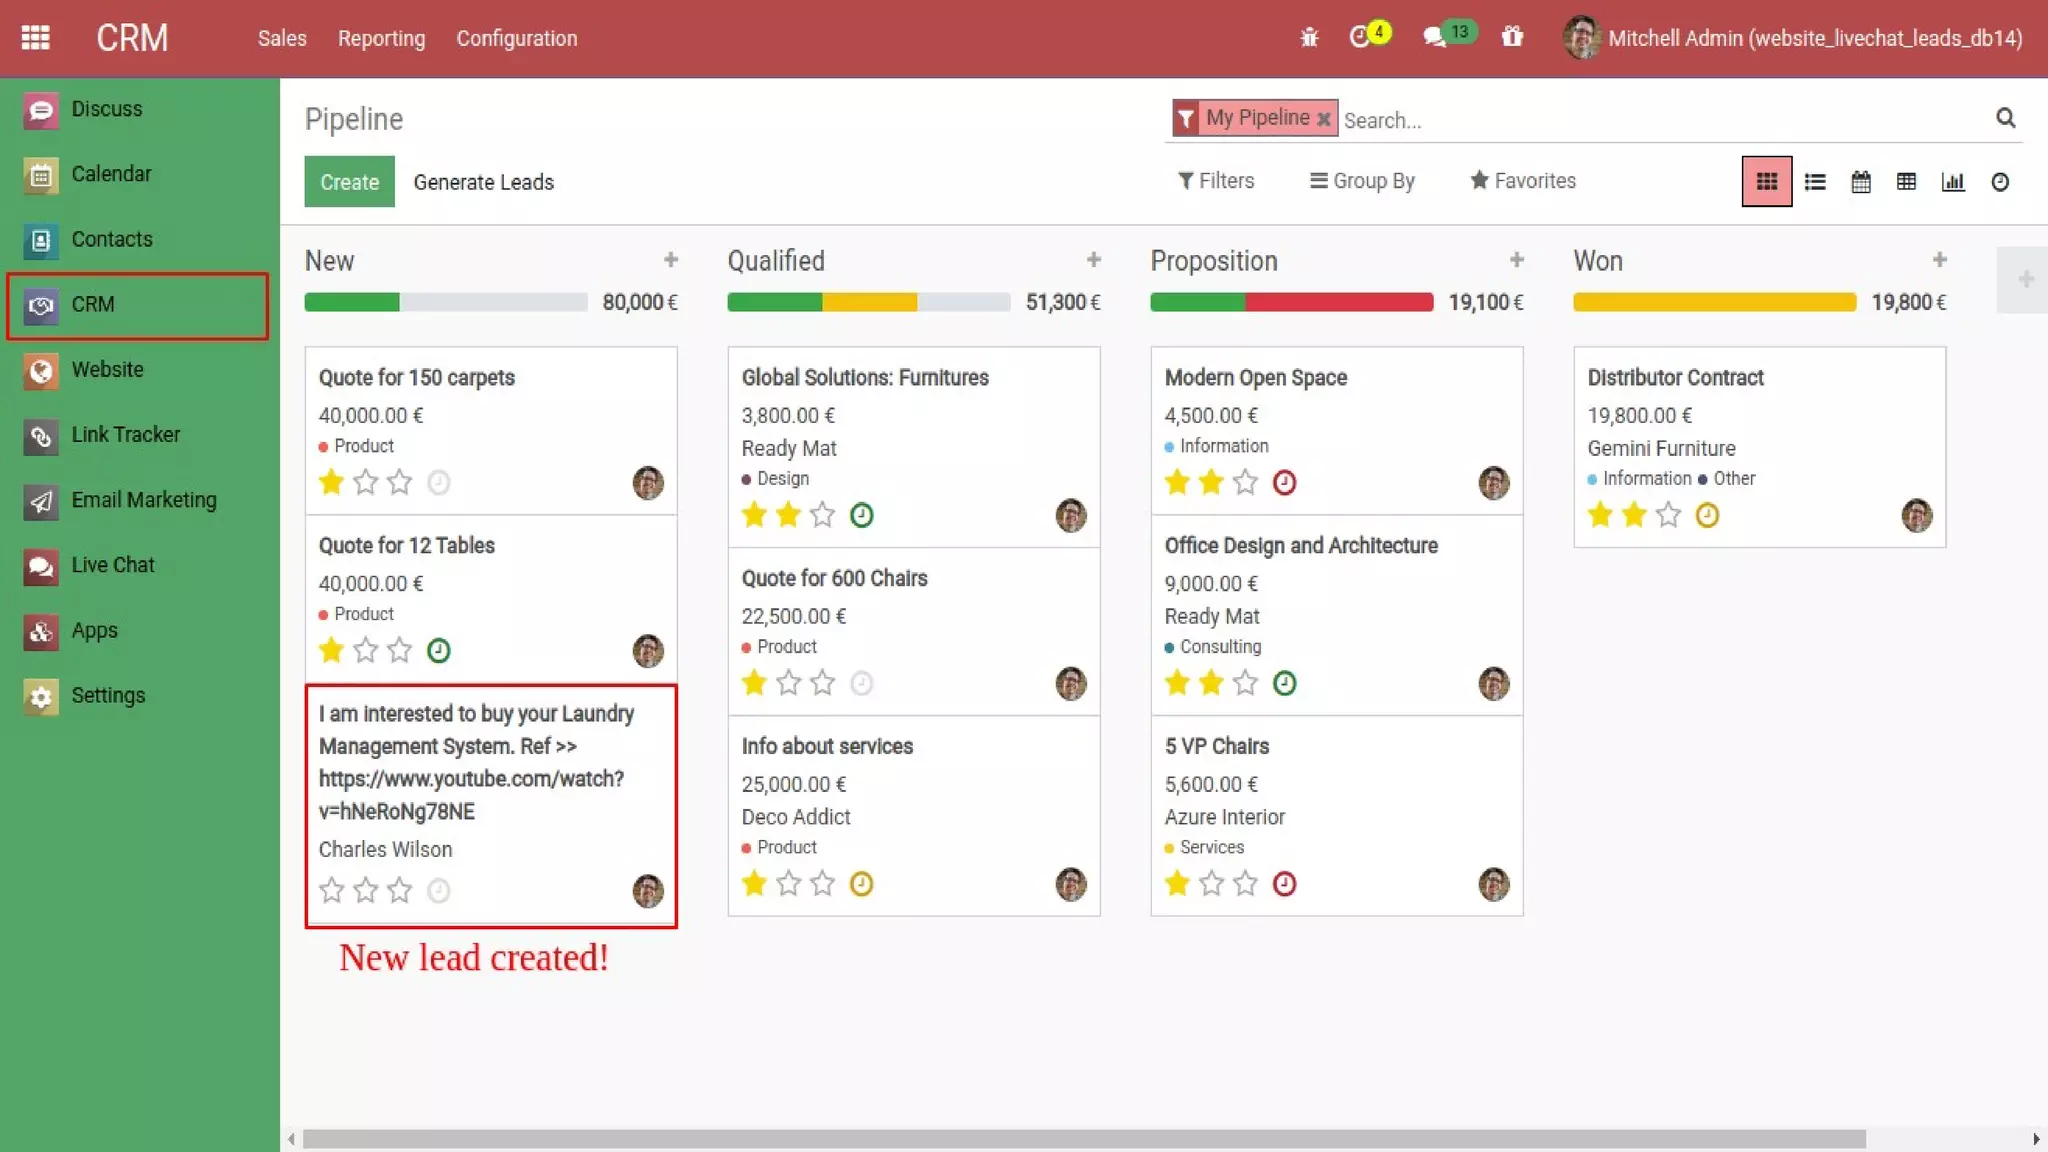This screenshot has height=1152, width=2048.
Task: Open the Reporting menu
Action: [x=381, y=38]
